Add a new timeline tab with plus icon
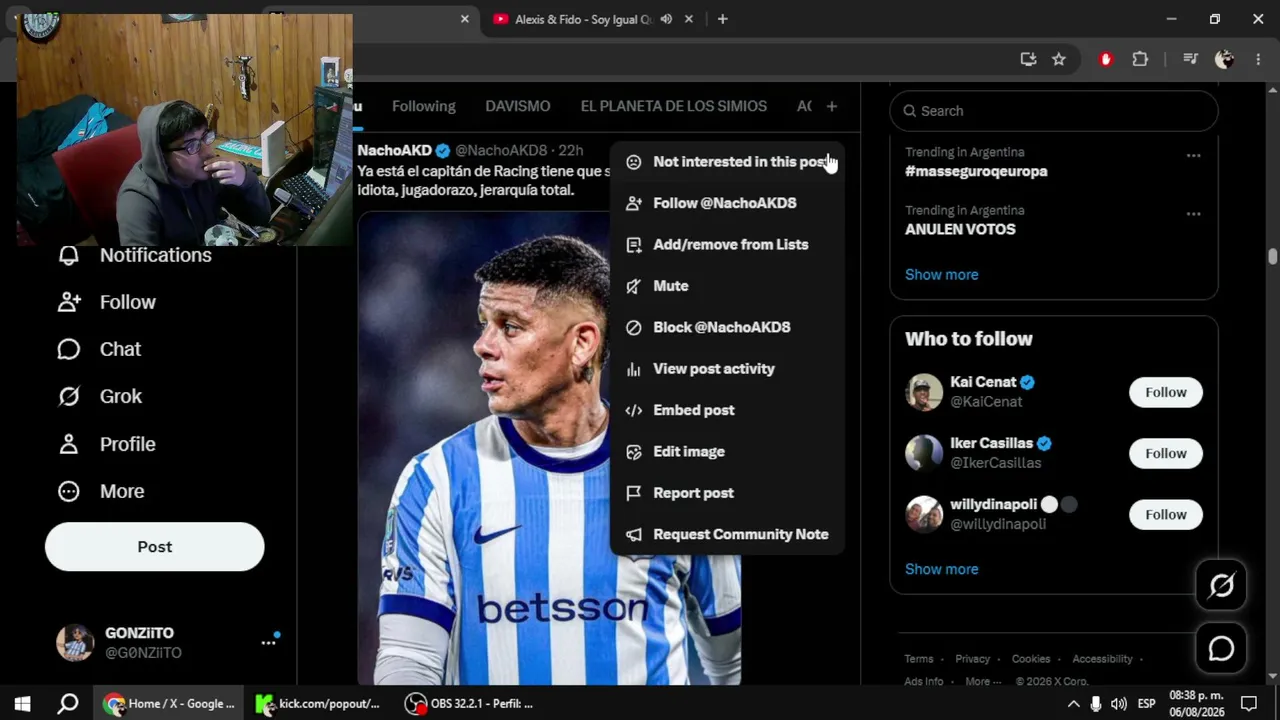The image size is (1280, 720). (831, 106)
